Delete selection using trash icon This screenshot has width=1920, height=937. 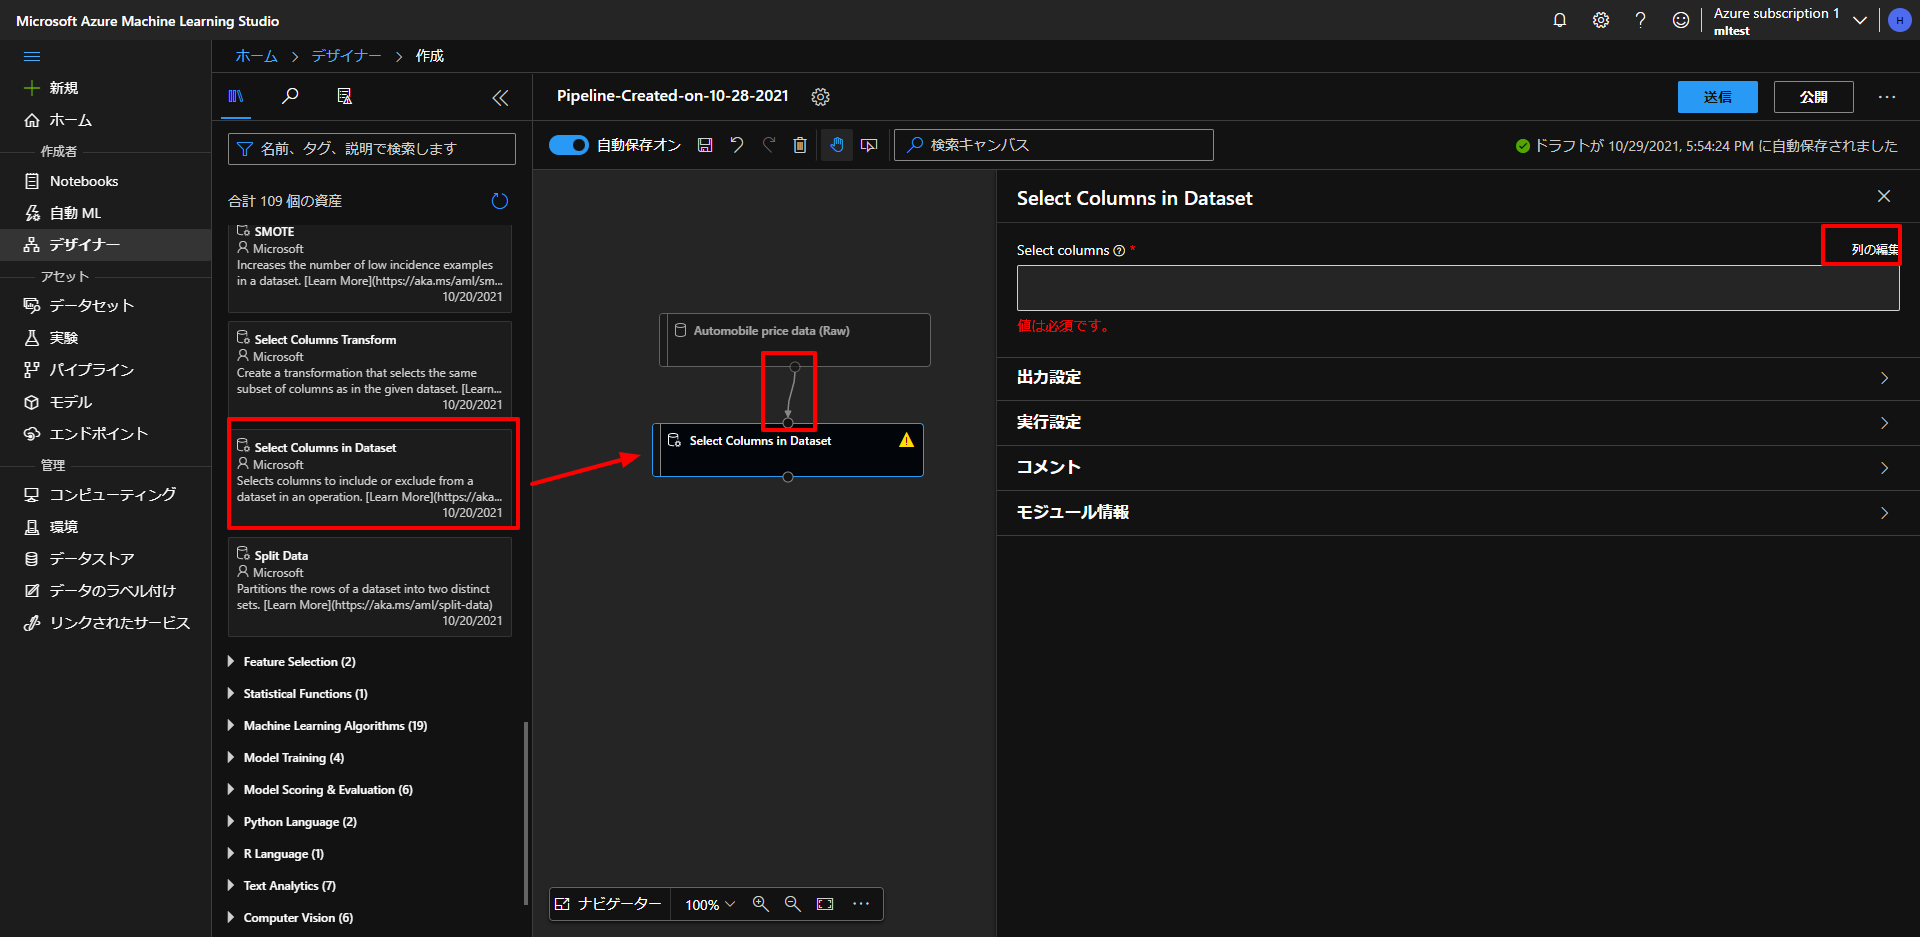(x=800, y=145)
